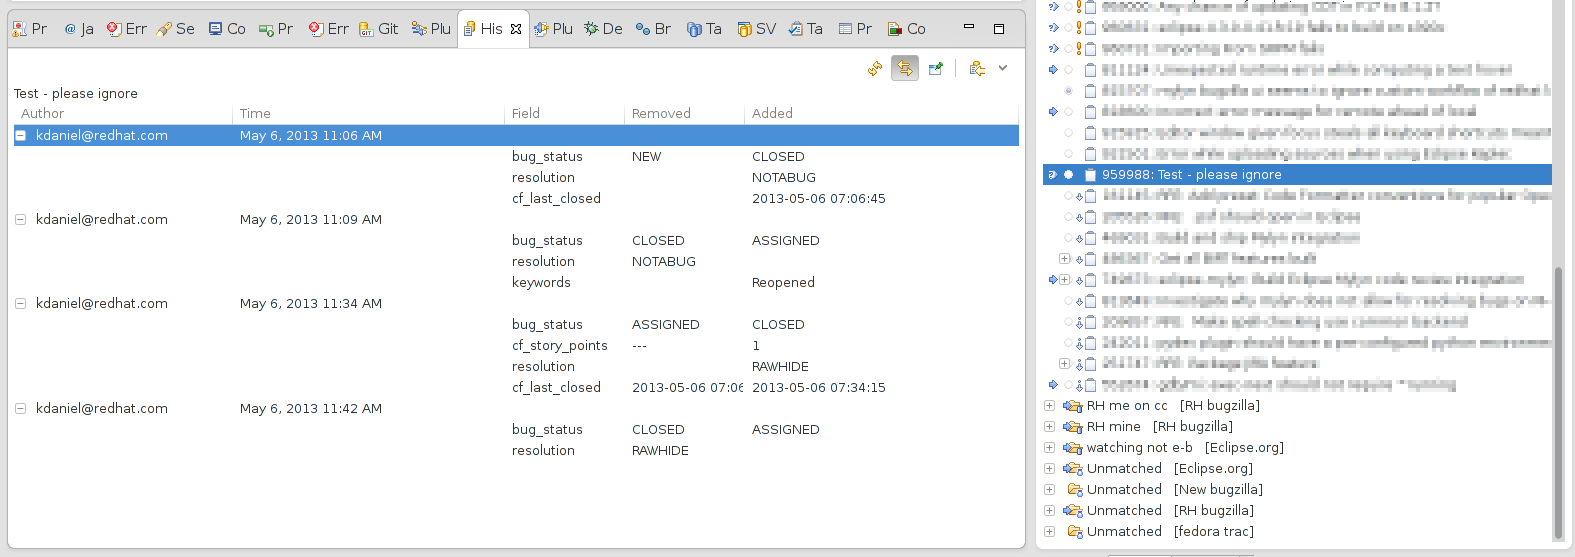Click the refresh history toolbar icon
The height and width of the screenshot is (557, 1575).
click(x=875, y=68)
